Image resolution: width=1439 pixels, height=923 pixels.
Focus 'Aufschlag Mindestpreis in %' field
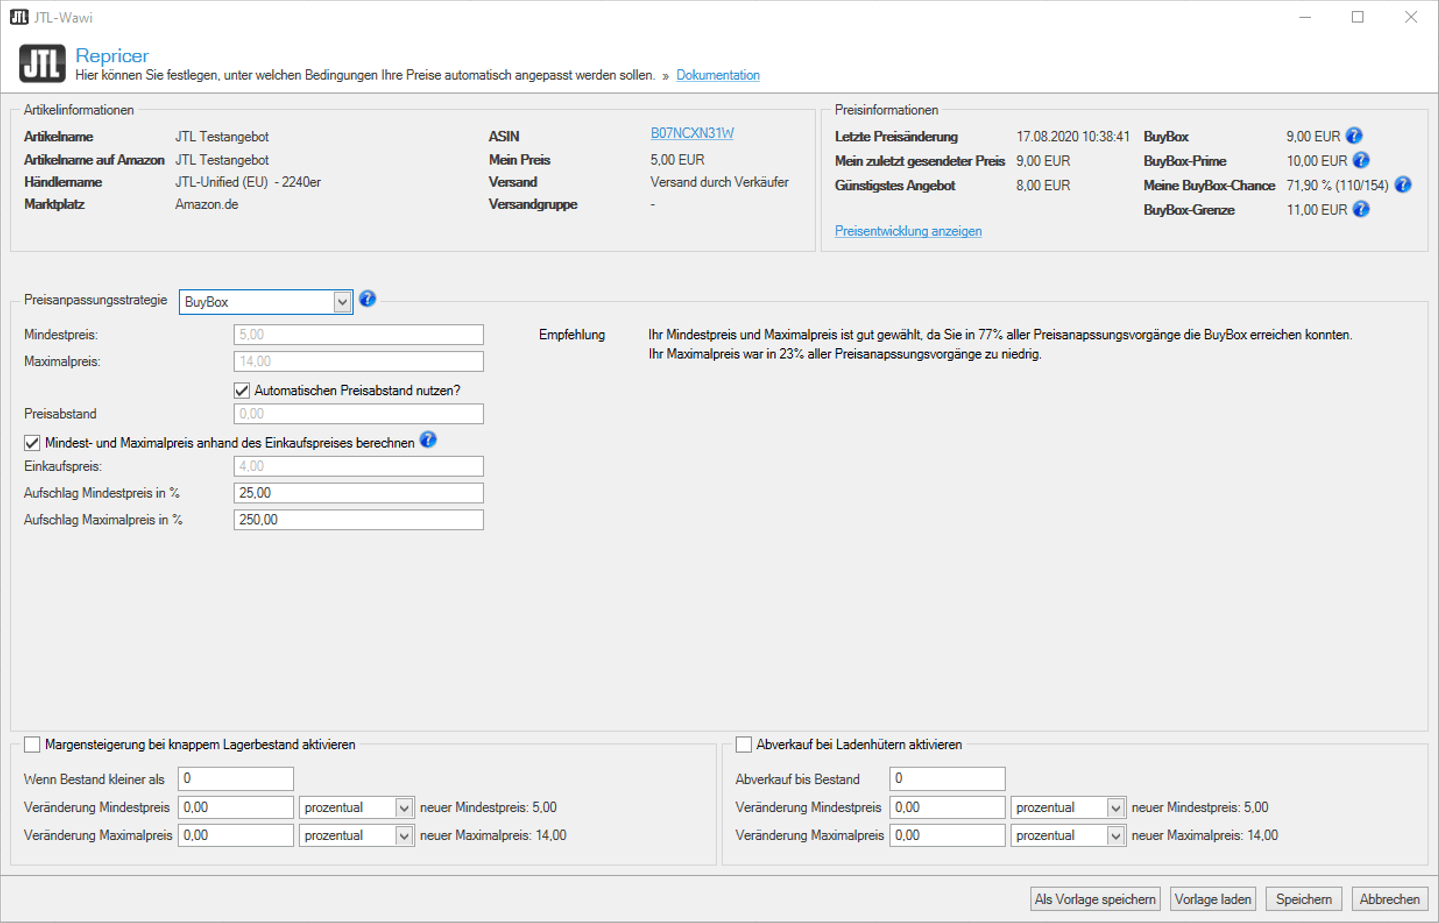pyautogui.click(x=358, y=493)
